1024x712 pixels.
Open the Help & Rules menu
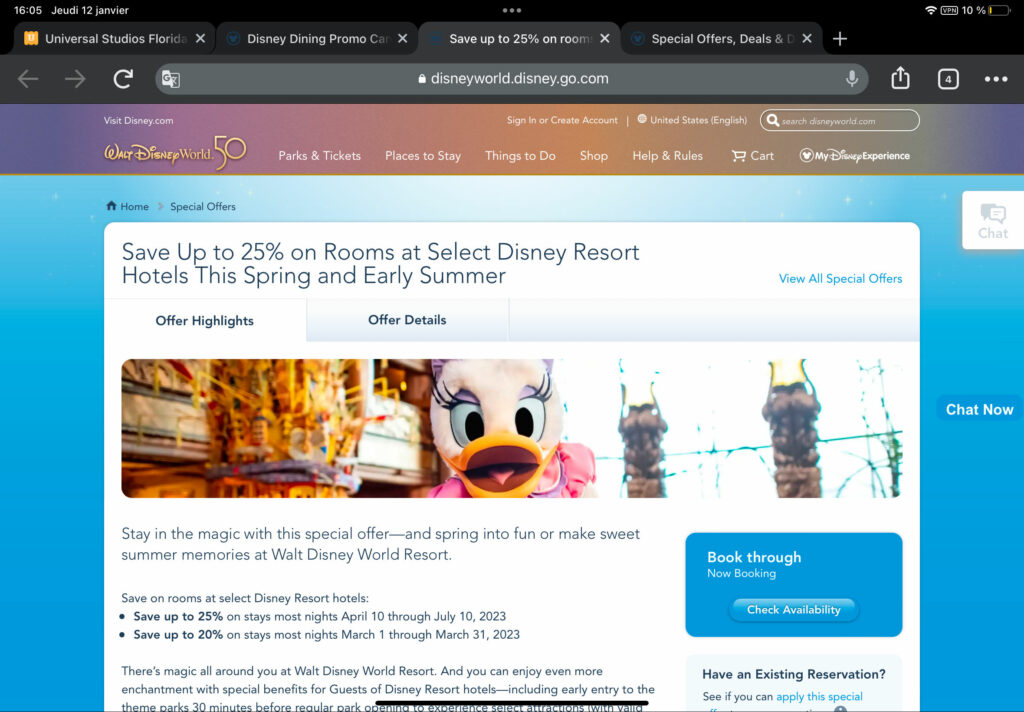point(667,155)
